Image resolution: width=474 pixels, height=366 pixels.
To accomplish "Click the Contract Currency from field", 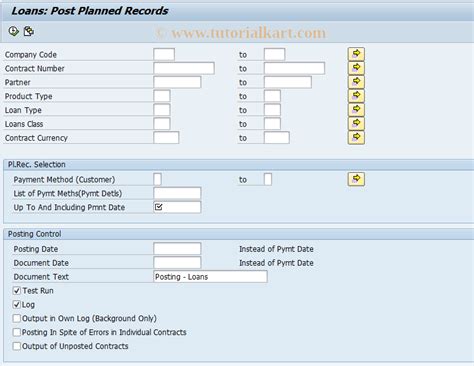I will (x=166, y=138).
